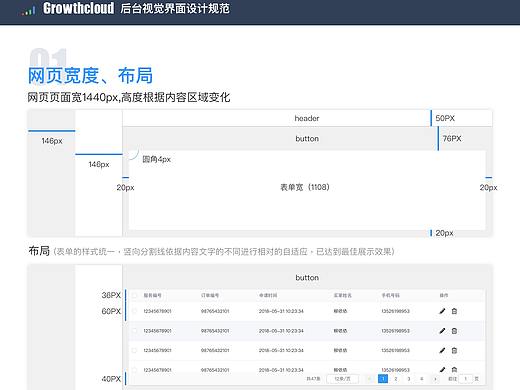Screen dimensions: 520x390
Task: Select the highlighted page 1 in the pagination
Action: [x=383, y=379]
